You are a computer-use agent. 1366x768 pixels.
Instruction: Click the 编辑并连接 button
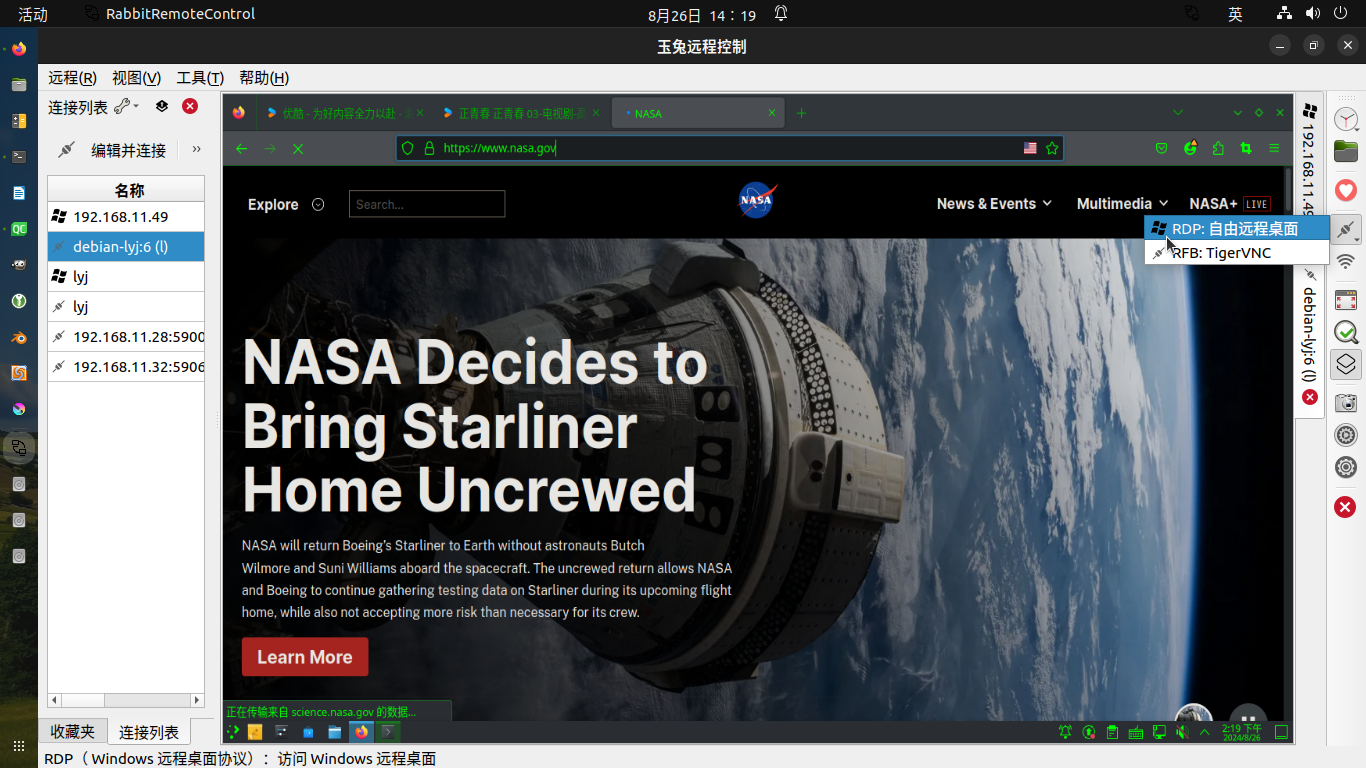pos(112,150)
